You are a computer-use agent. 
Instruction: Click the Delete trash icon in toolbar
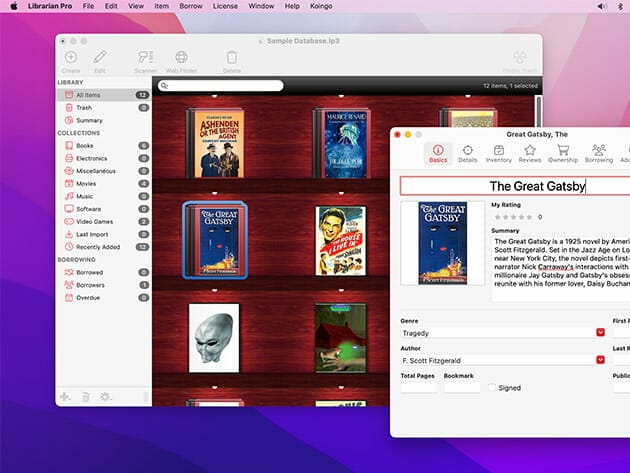(232, 58)
